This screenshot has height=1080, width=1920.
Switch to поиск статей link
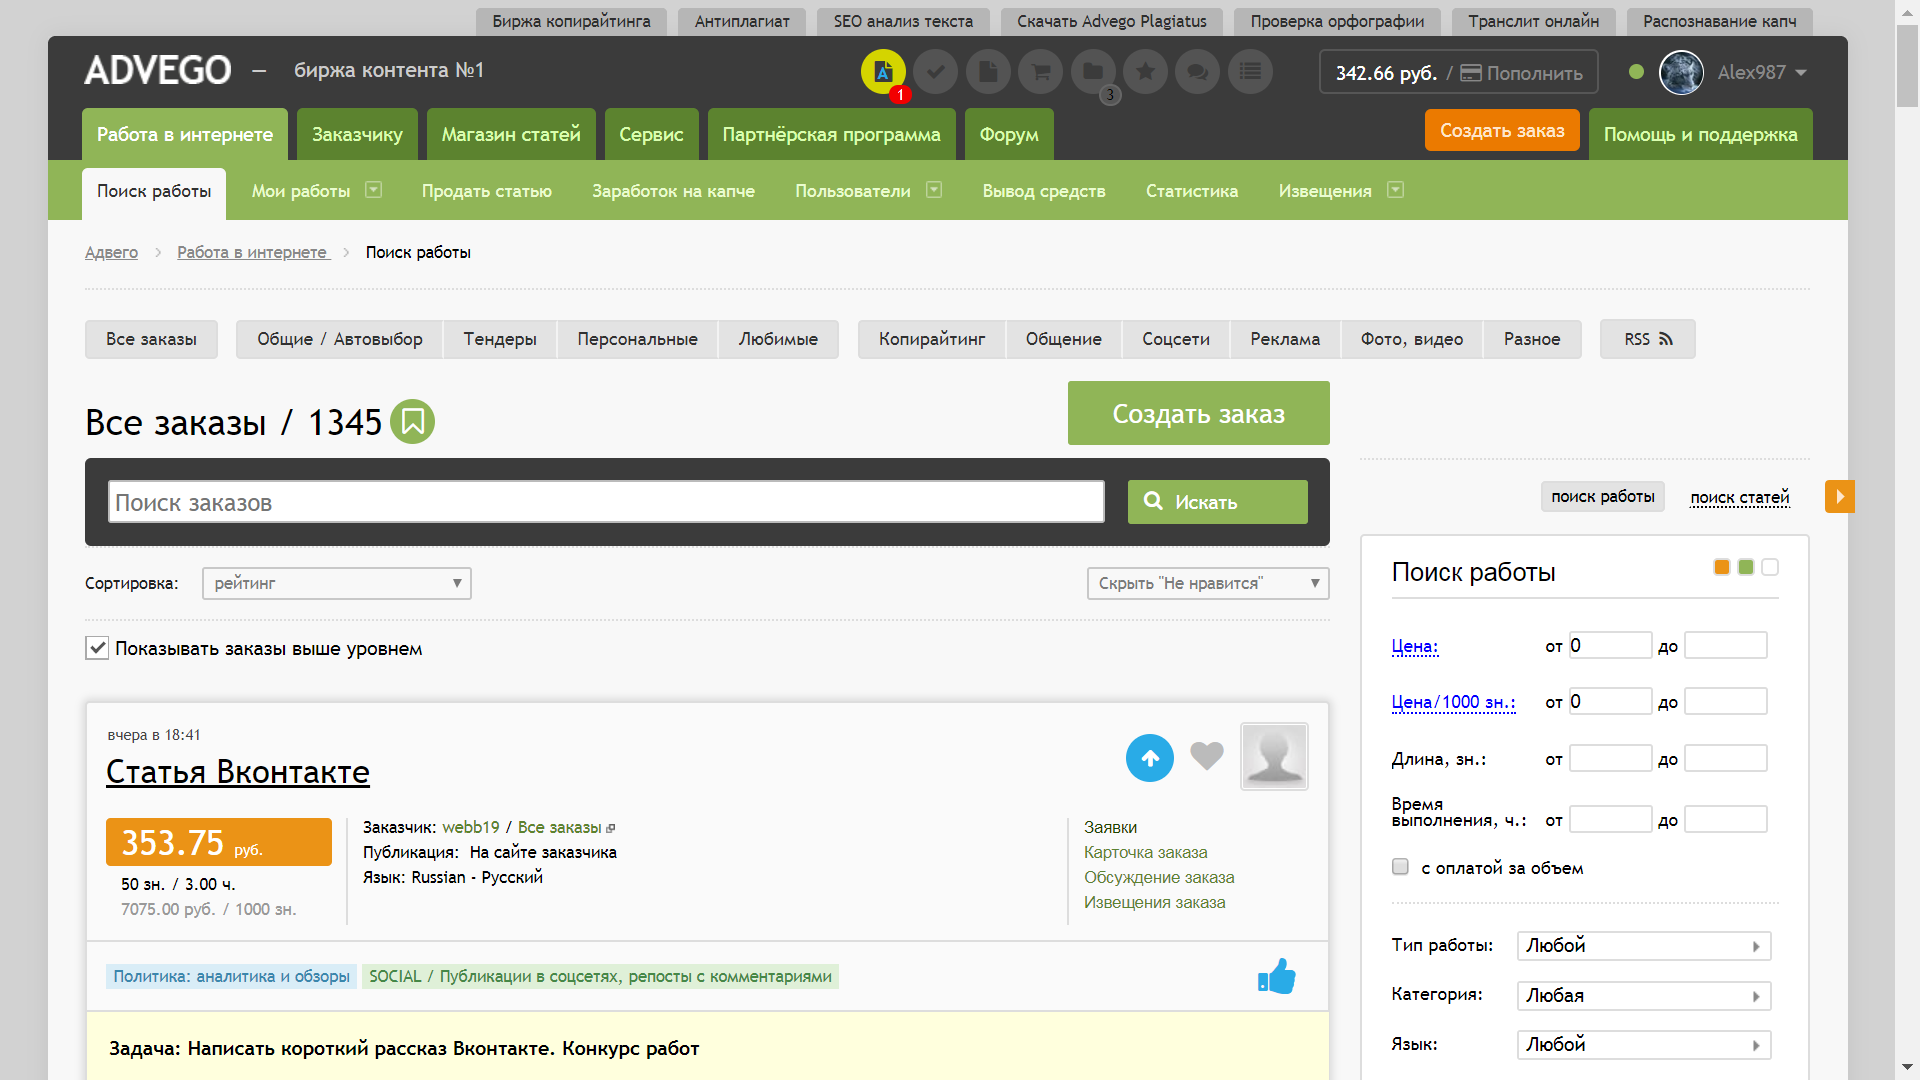(x=1740, y=497)
